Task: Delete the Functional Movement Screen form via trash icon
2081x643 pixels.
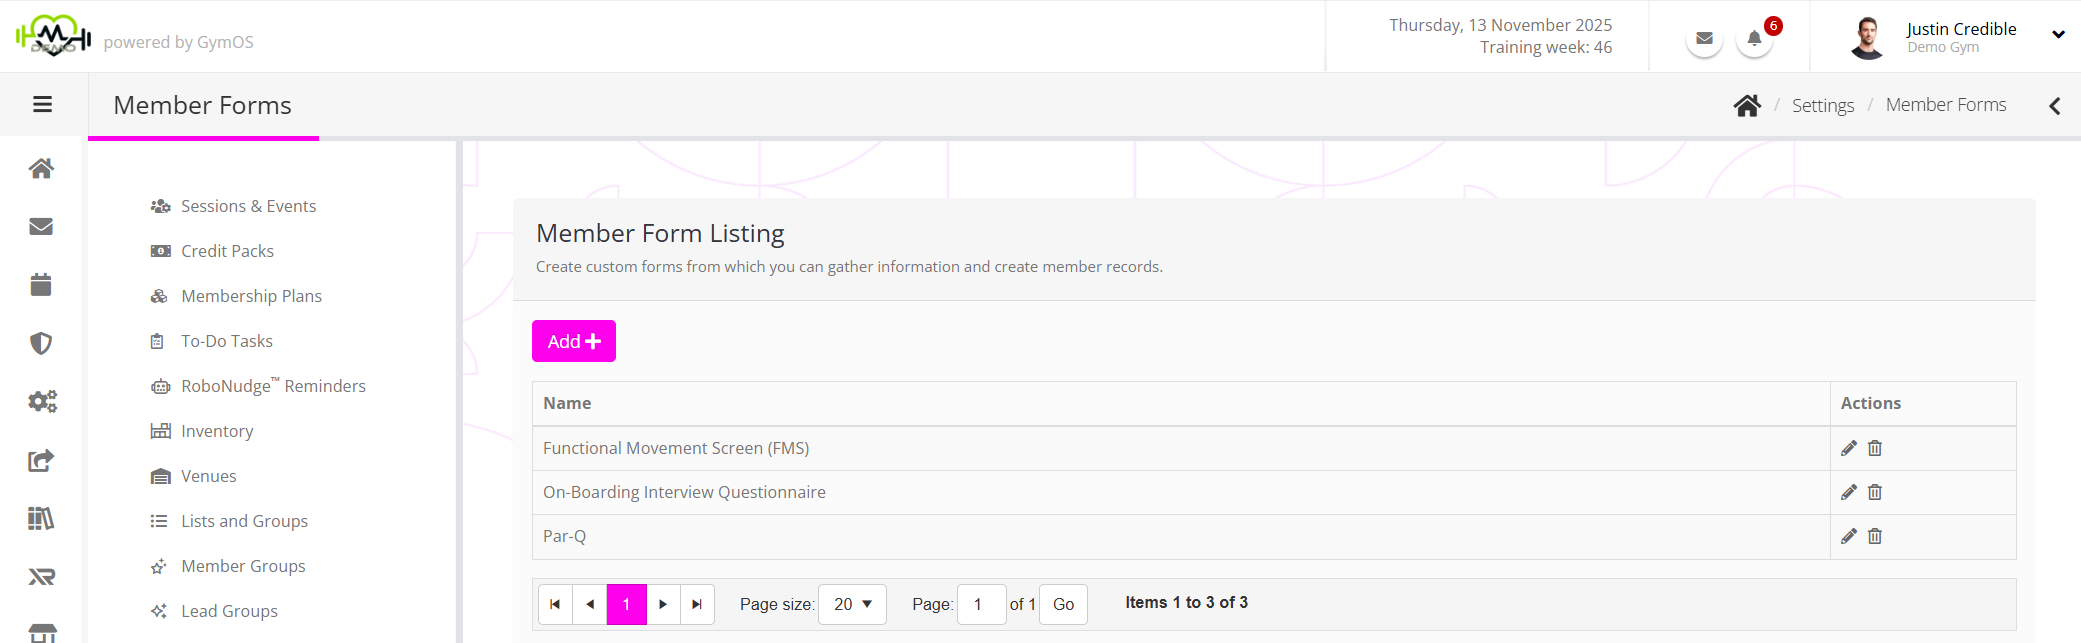Action: [1875, 448]
